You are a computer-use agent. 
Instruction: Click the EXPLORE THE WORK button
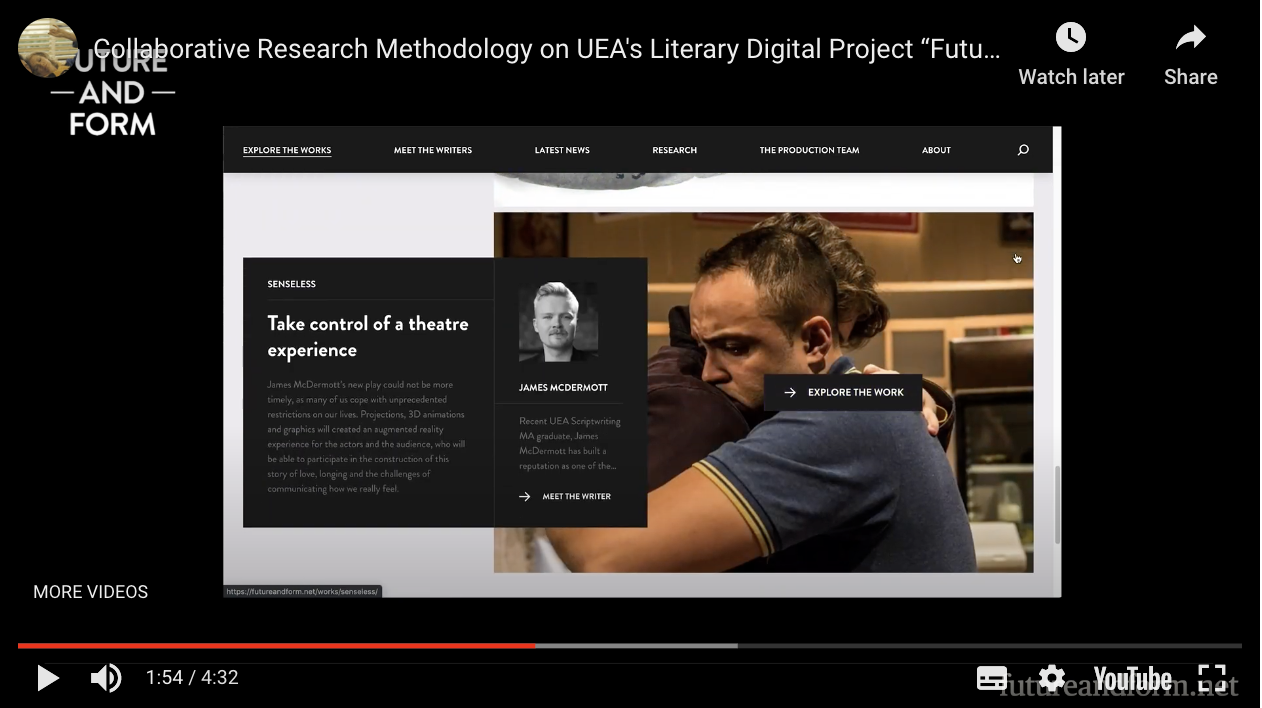pos(843,392)
